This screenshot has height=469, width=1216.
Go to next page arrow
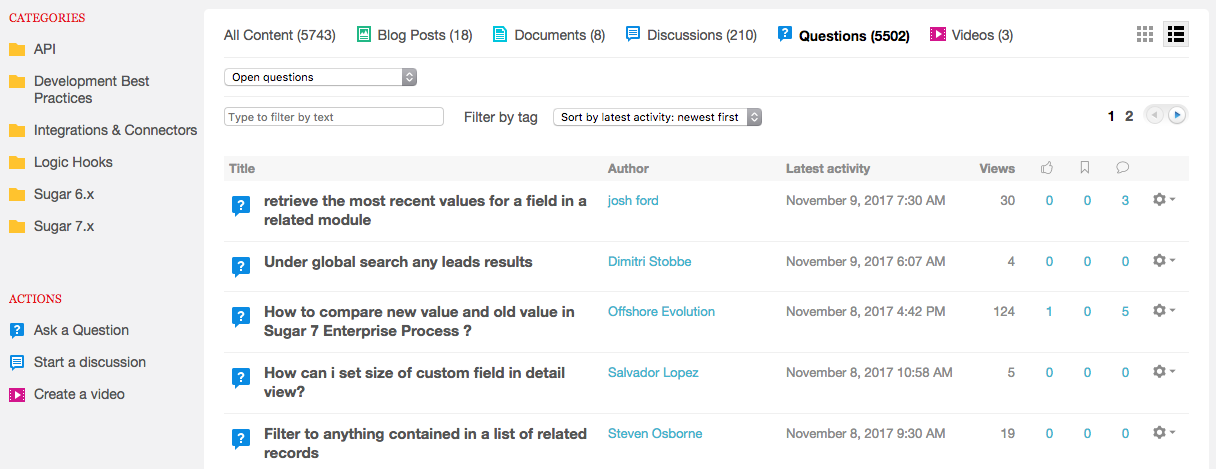pos(1177,116)
